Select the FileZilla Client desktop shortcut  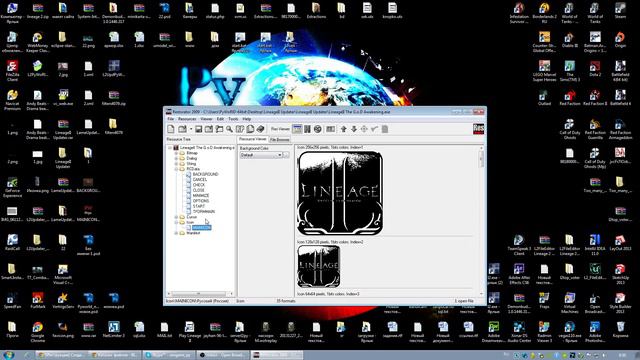tap(12, 71)
